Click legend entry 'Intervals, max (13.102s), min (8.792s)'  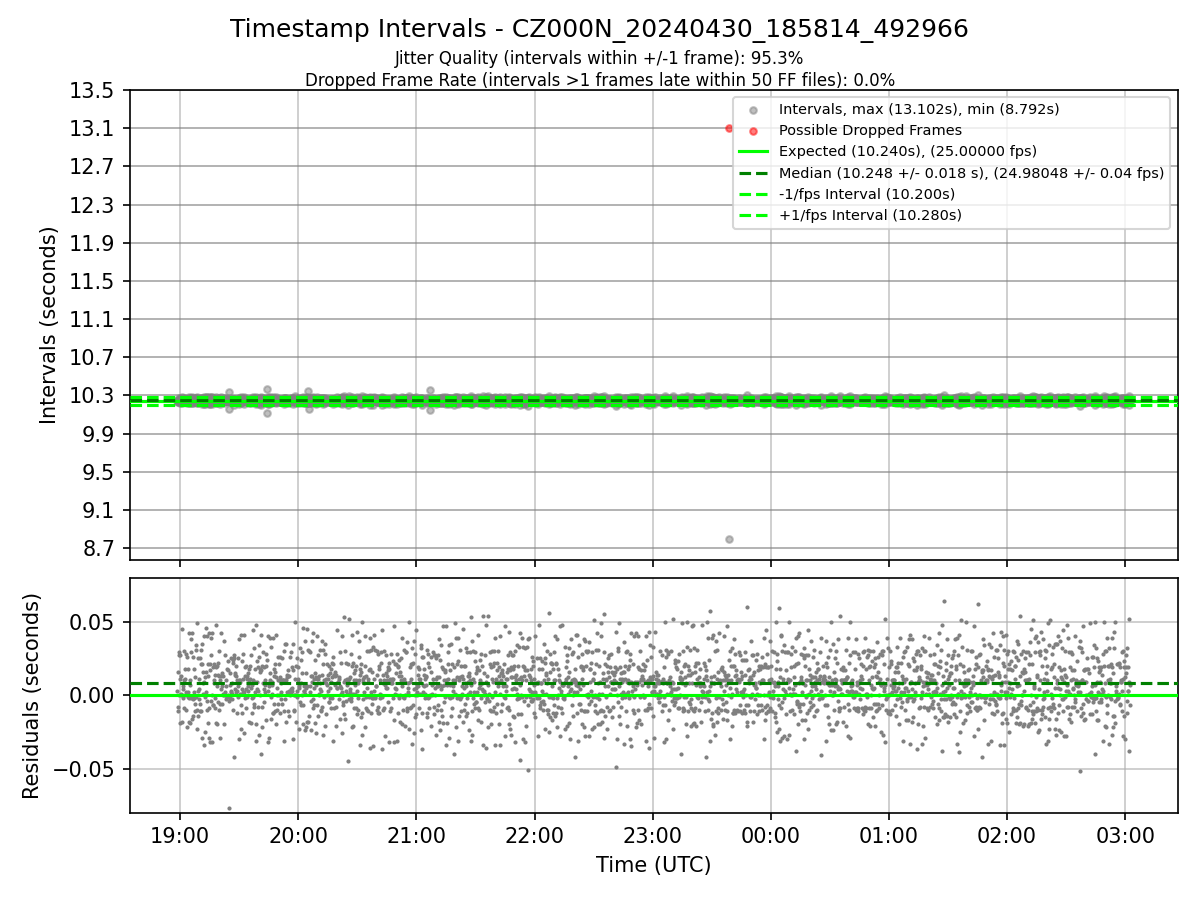[919, 109]
